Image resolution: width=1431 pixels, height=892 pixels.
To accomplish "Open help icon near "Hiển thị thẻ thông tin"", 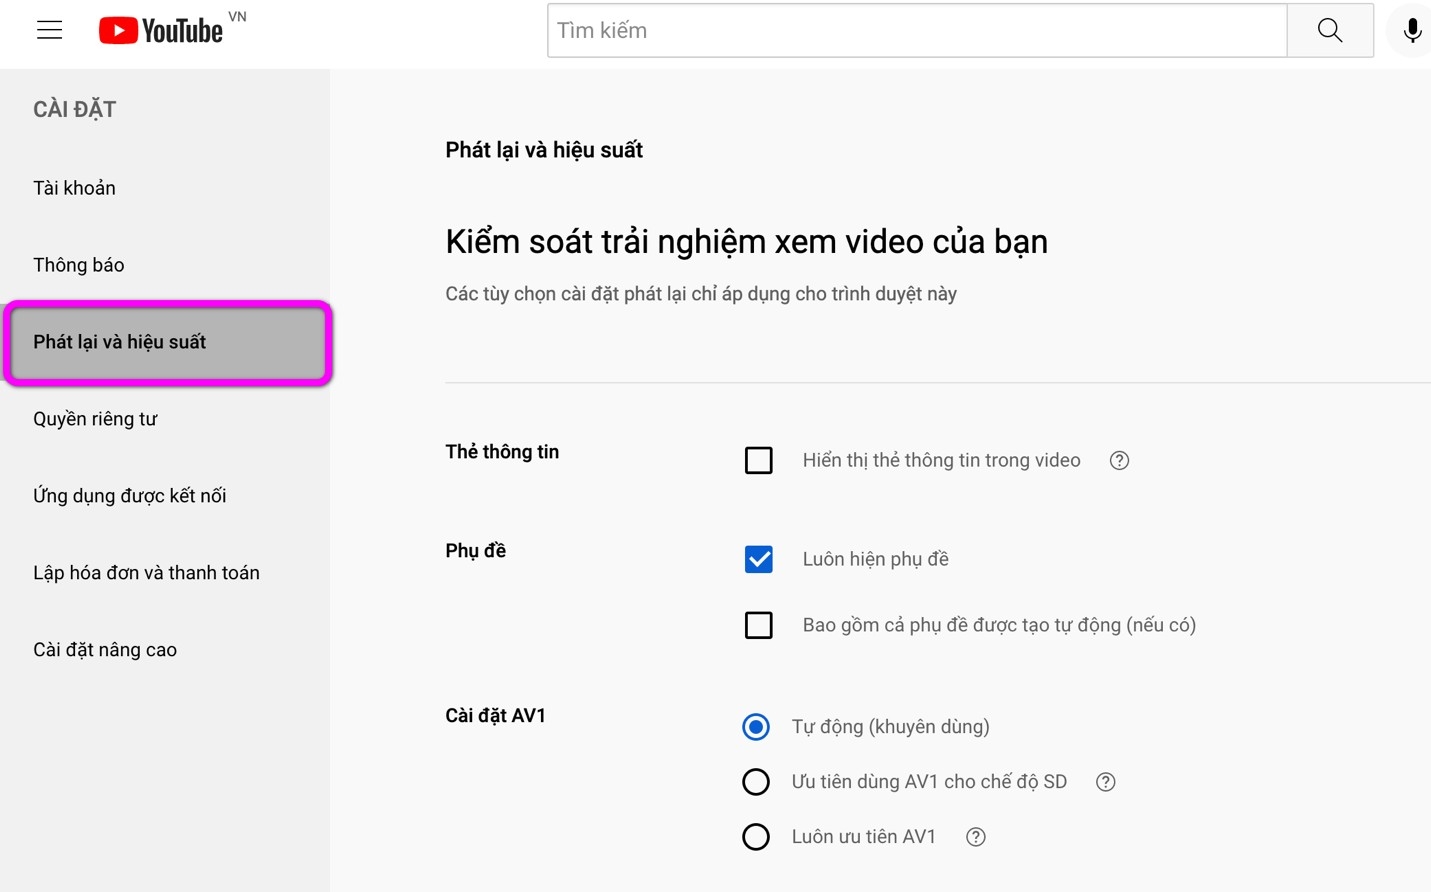I will point(1118,460).
